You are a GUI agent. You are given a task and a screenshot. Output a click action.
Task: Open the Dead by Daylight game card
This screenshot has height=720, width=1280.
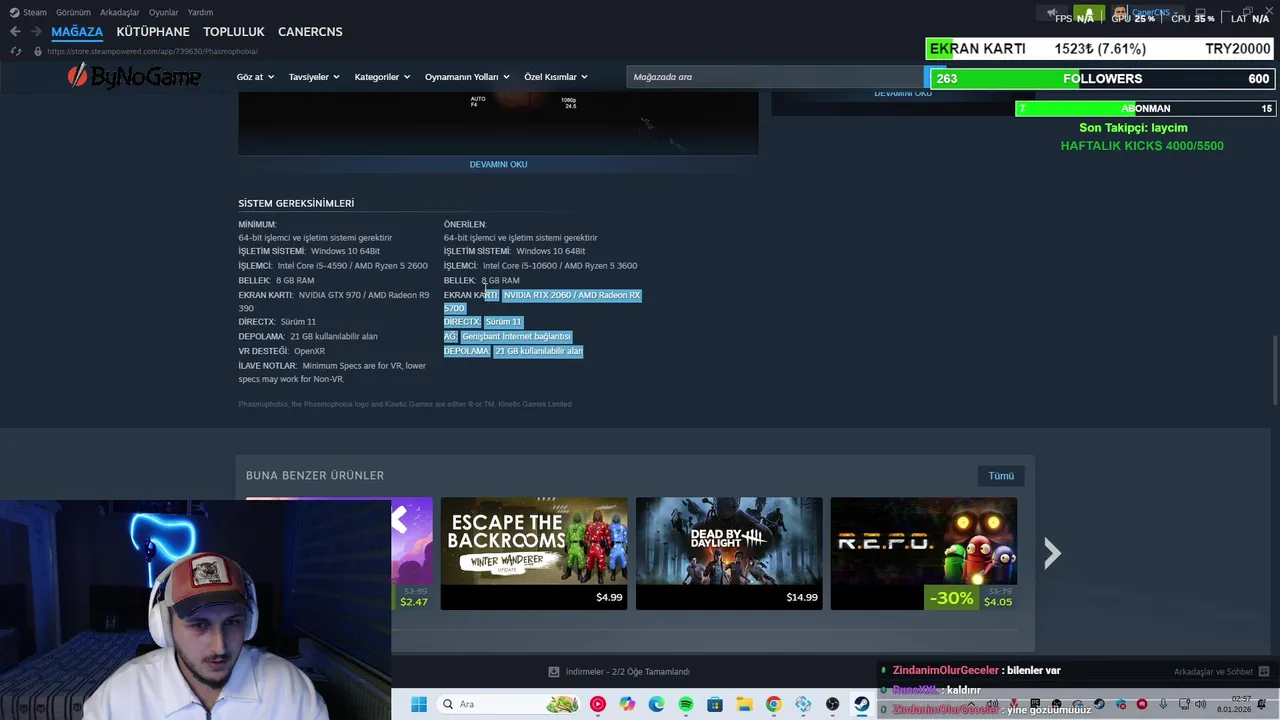click(729, 553)
